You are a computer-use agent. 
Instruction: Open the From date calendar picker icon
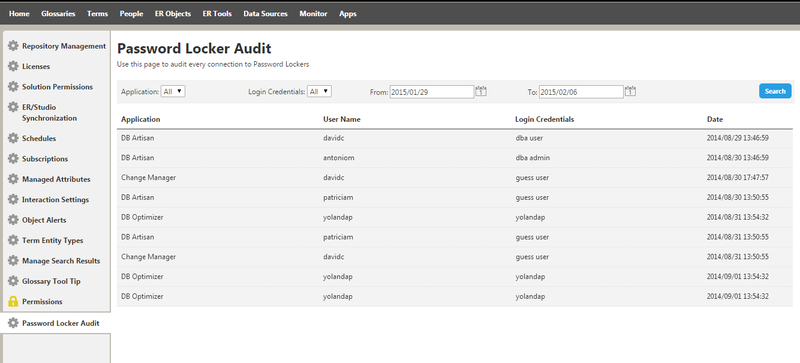481,91
